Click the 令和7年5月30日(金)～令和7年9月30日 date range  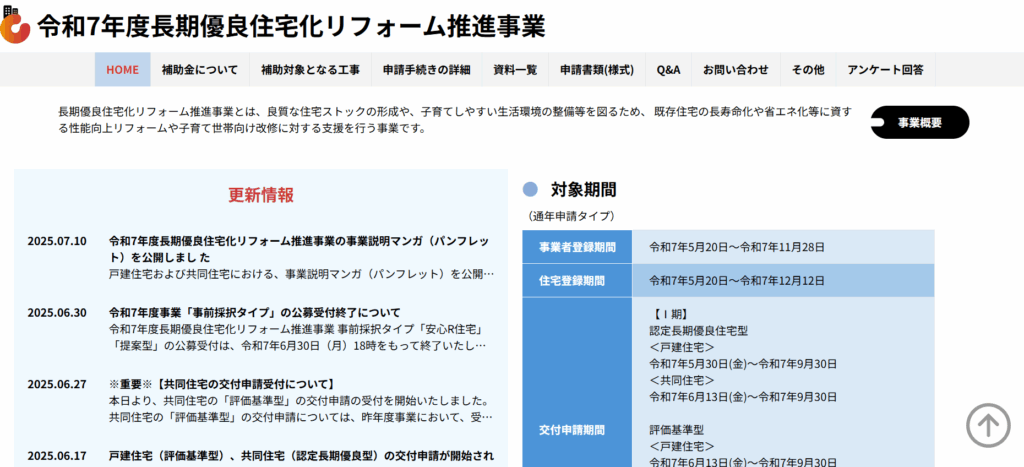pos(743,364)
